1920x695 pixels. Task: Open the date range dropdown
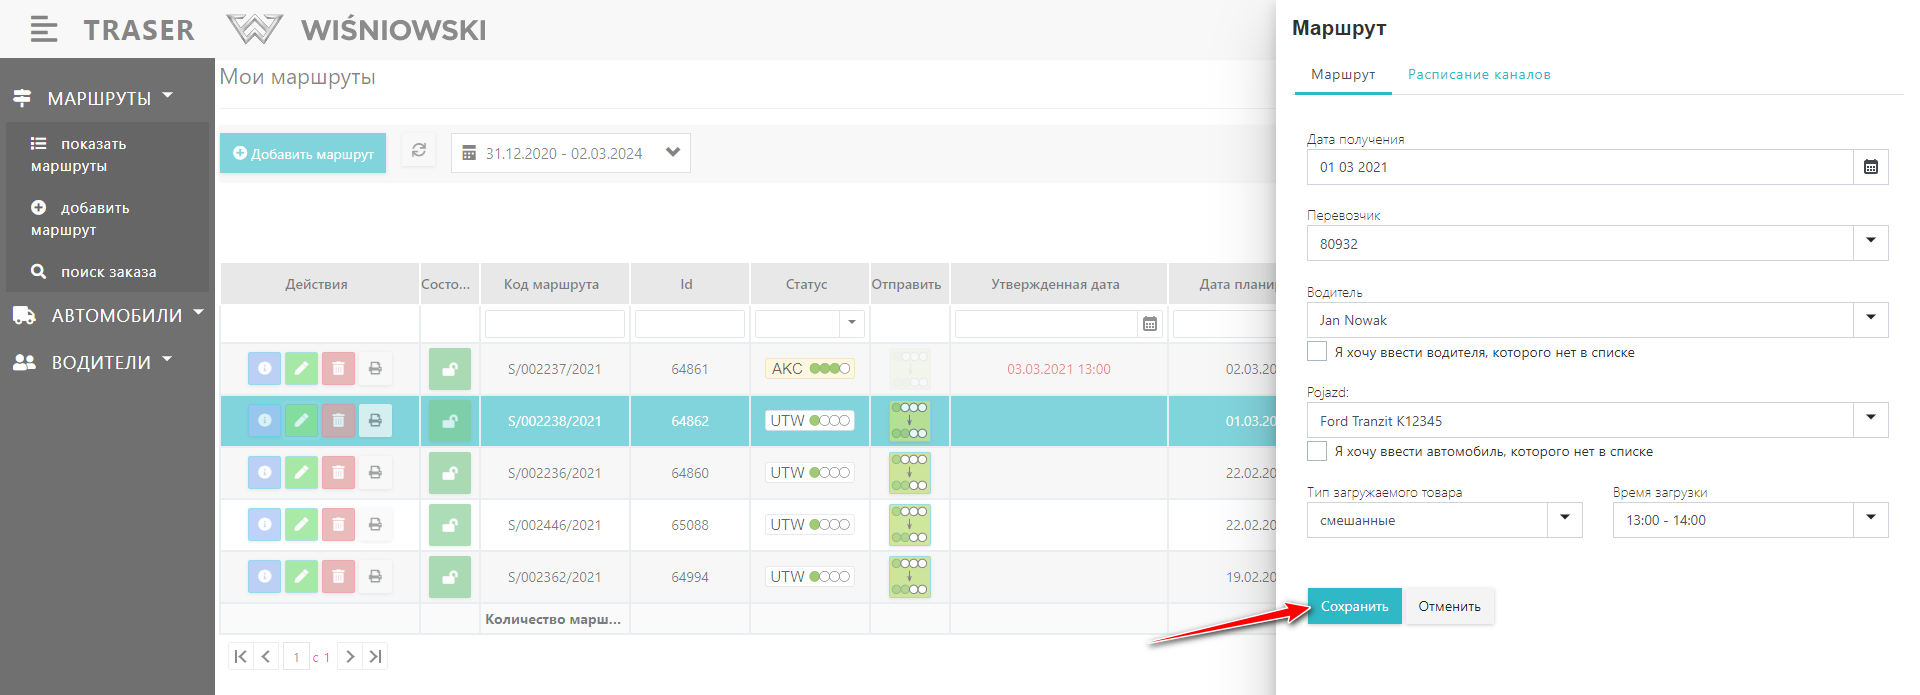point(672,153)
